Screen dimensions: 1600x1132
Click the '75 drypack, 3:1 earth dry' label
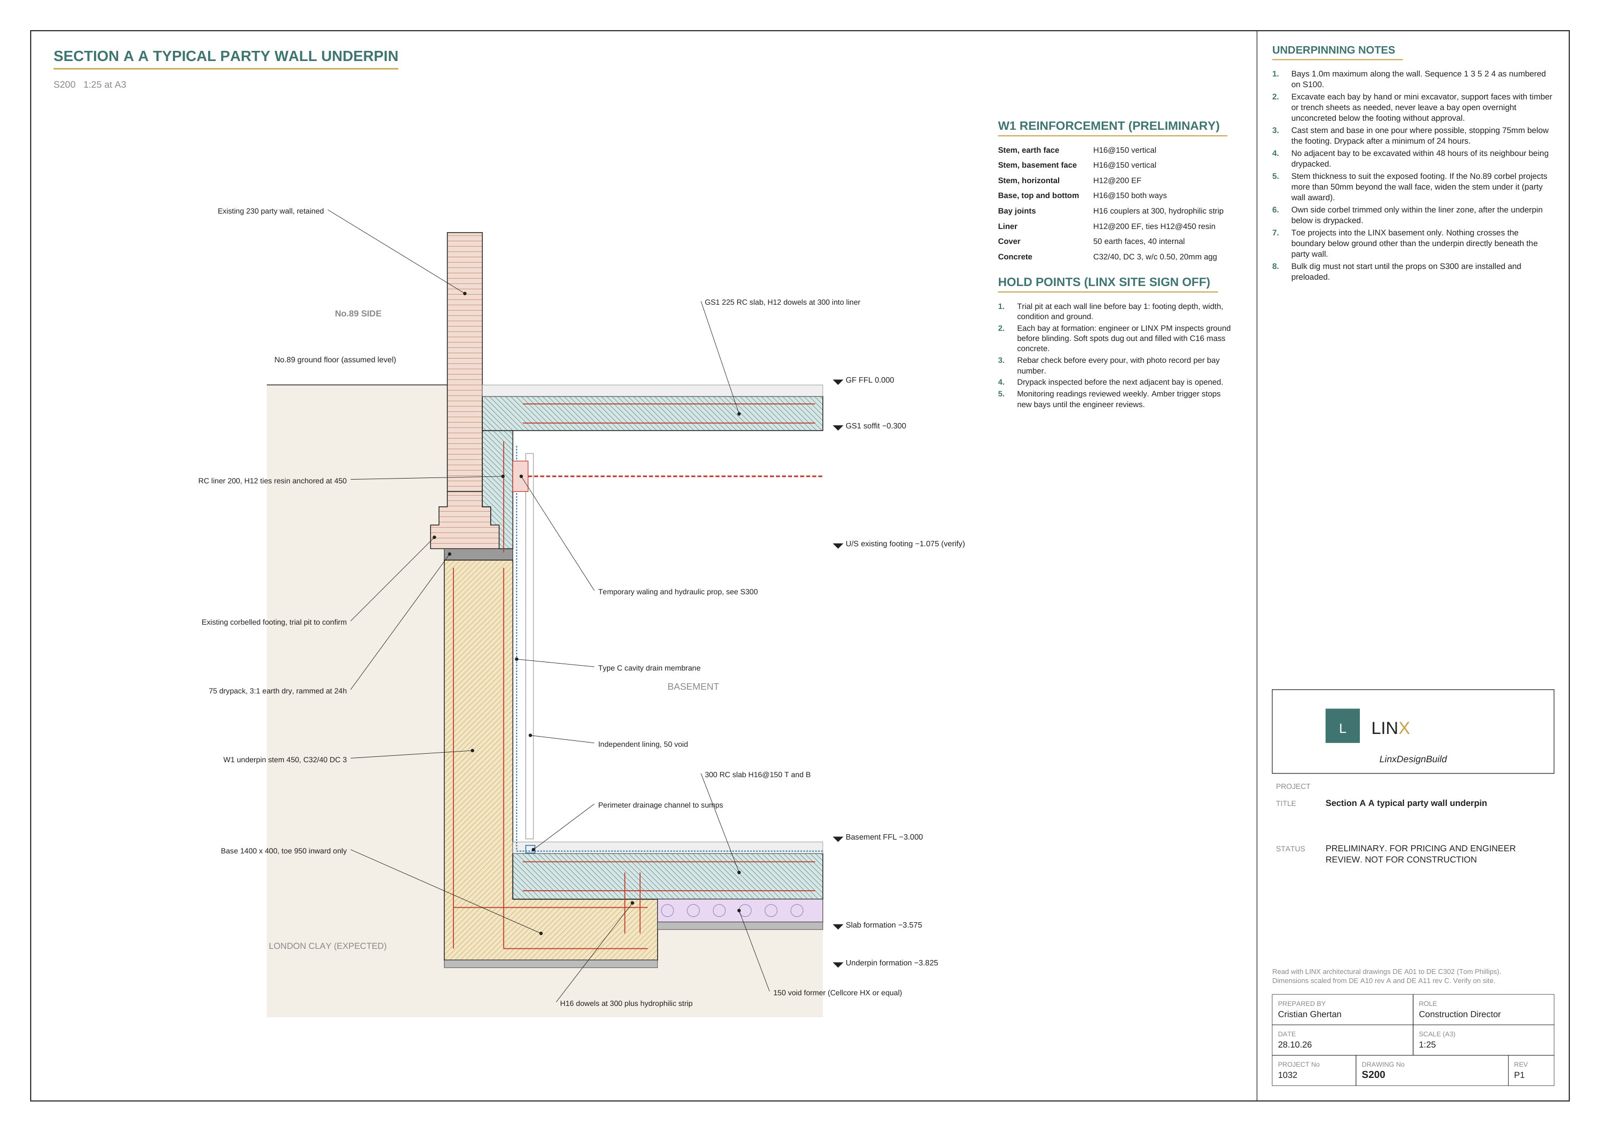278,691
